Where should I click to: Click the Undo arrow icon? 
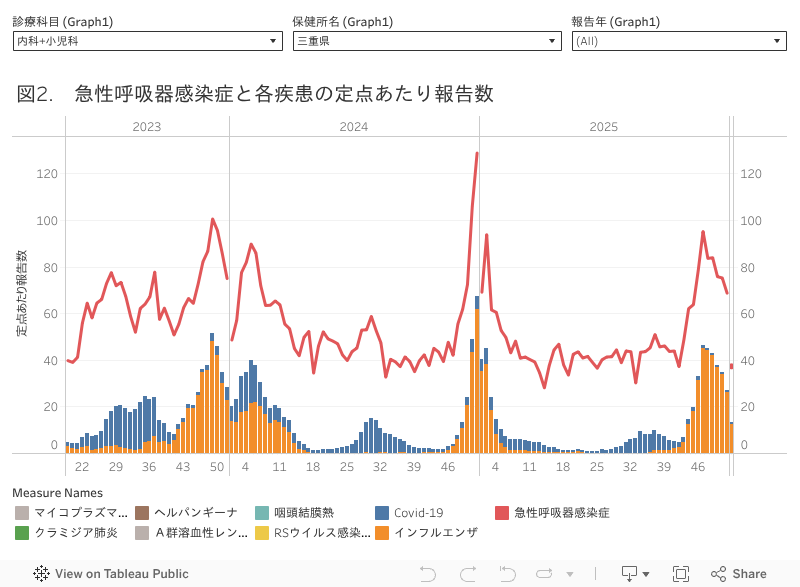tap(427, 574)
